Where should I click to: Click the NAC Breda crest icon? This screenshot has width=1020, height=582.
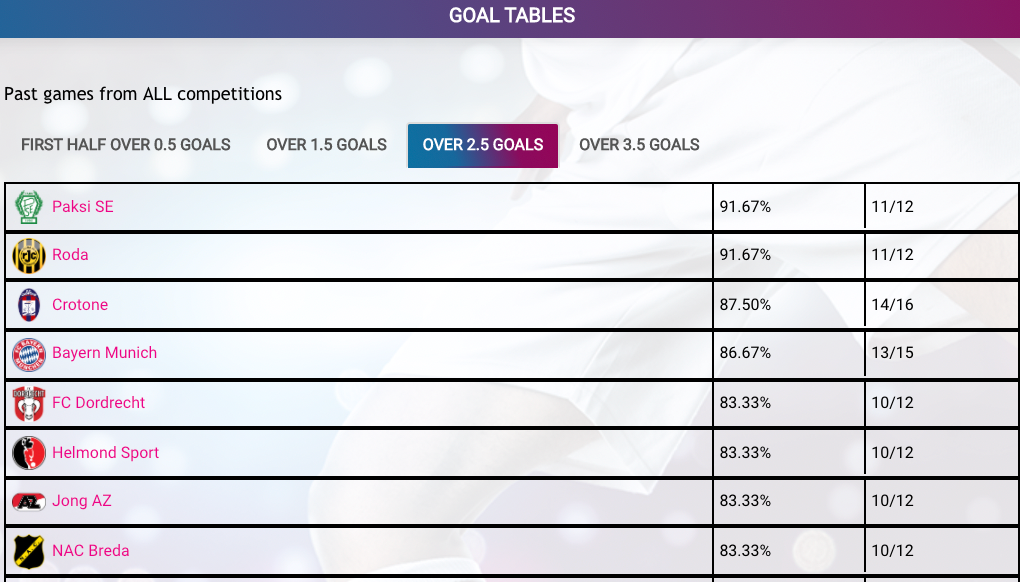click(x=29, y=551)
